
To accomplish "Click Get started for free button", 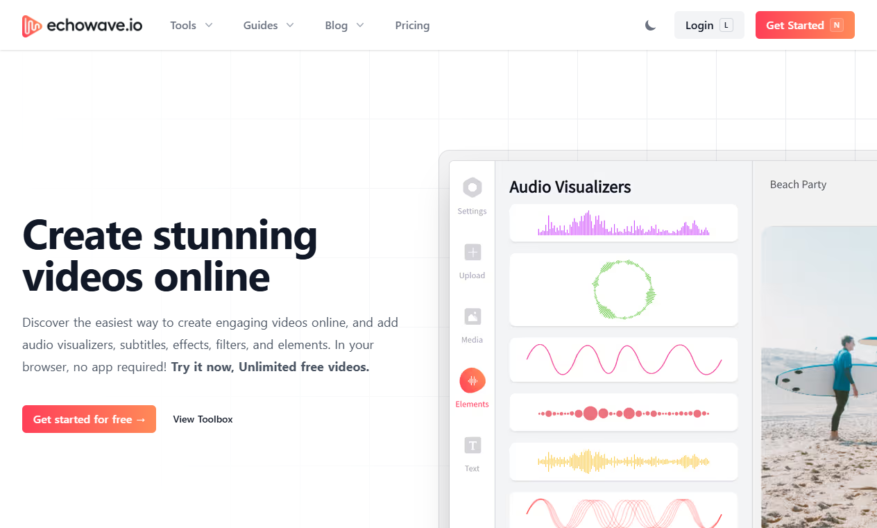I will [x=89, y=419].
